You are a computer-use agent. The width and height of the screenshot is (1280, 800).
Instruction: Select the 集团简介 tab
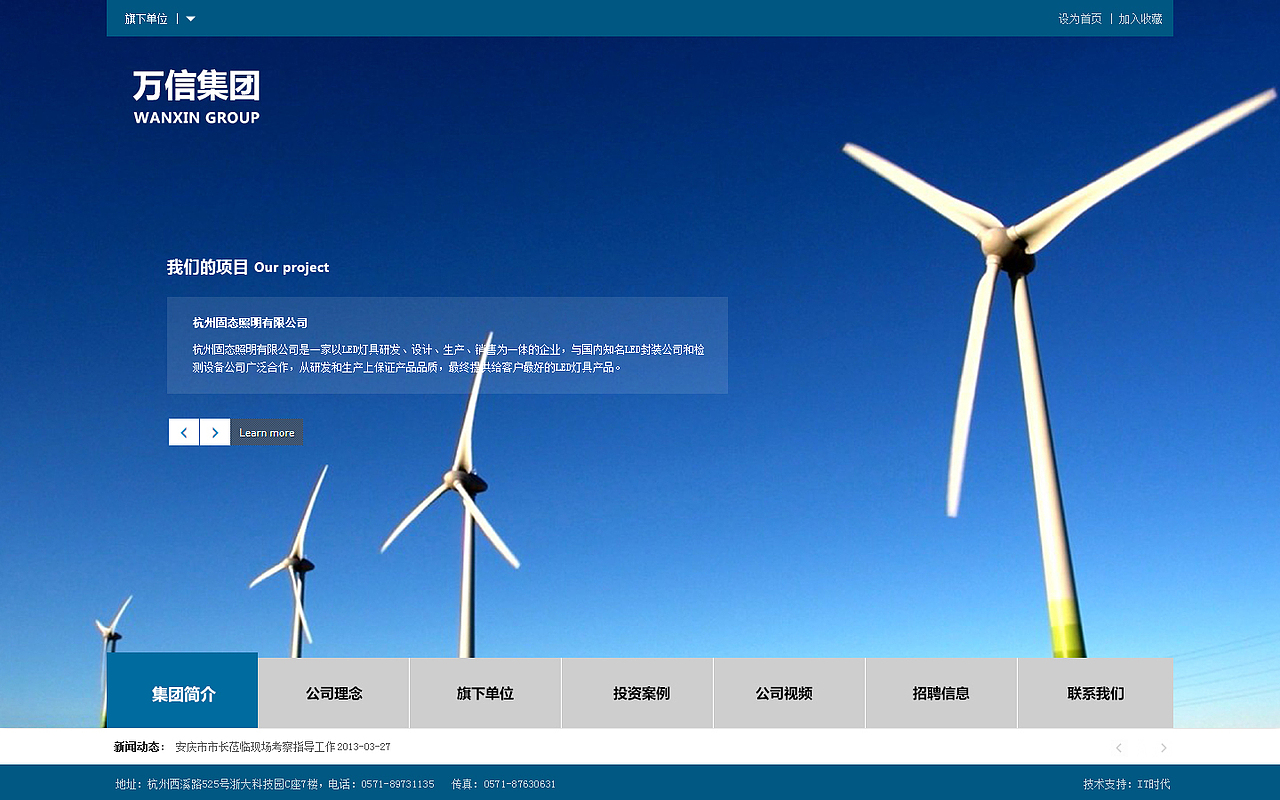point(183,691)
